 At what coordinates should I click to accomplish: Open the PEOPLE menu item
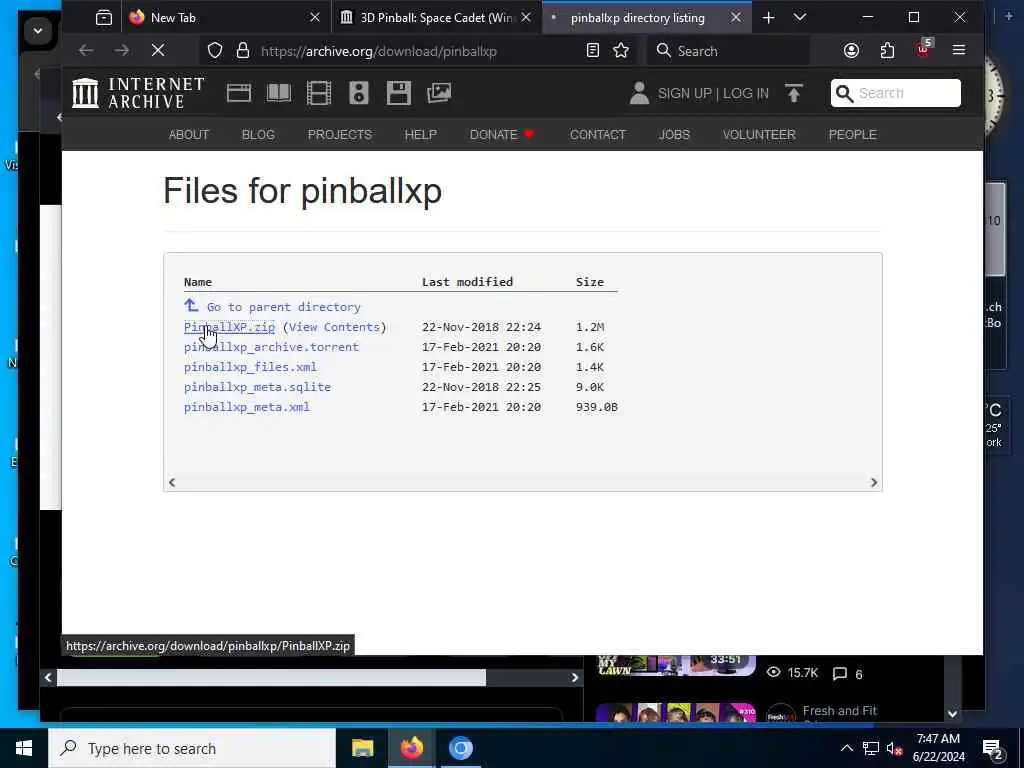tap(852, 135)
